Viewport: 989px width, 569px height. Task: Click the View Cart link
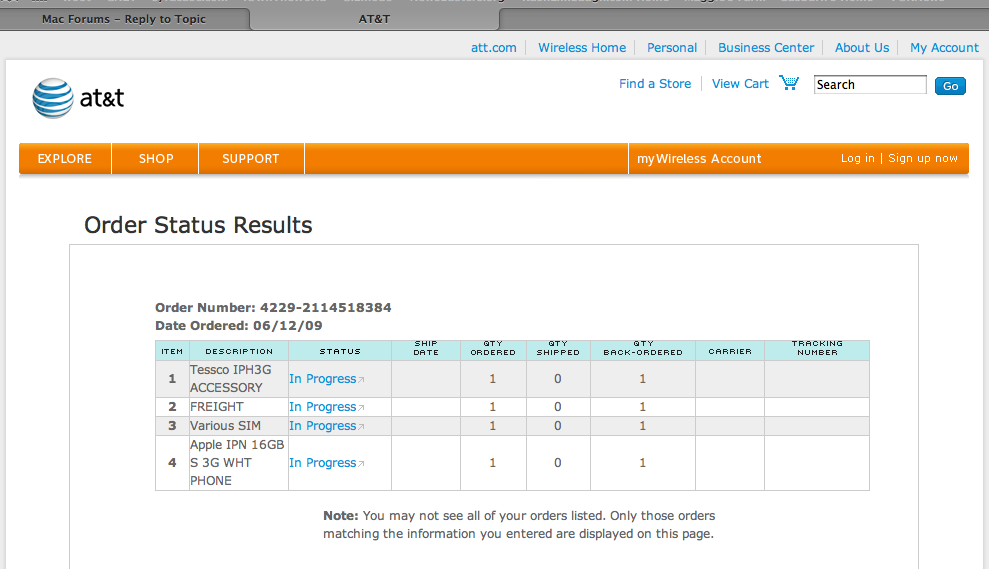coord(740,83)
